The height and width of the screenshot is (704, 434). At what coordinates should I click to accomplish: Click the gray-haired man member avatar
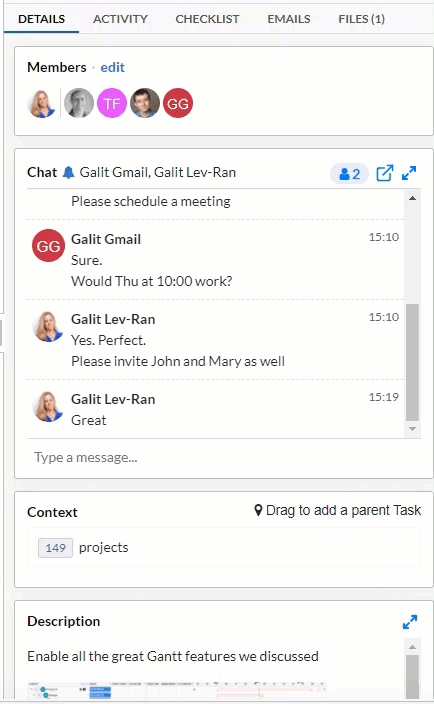[x=79, y=103]
